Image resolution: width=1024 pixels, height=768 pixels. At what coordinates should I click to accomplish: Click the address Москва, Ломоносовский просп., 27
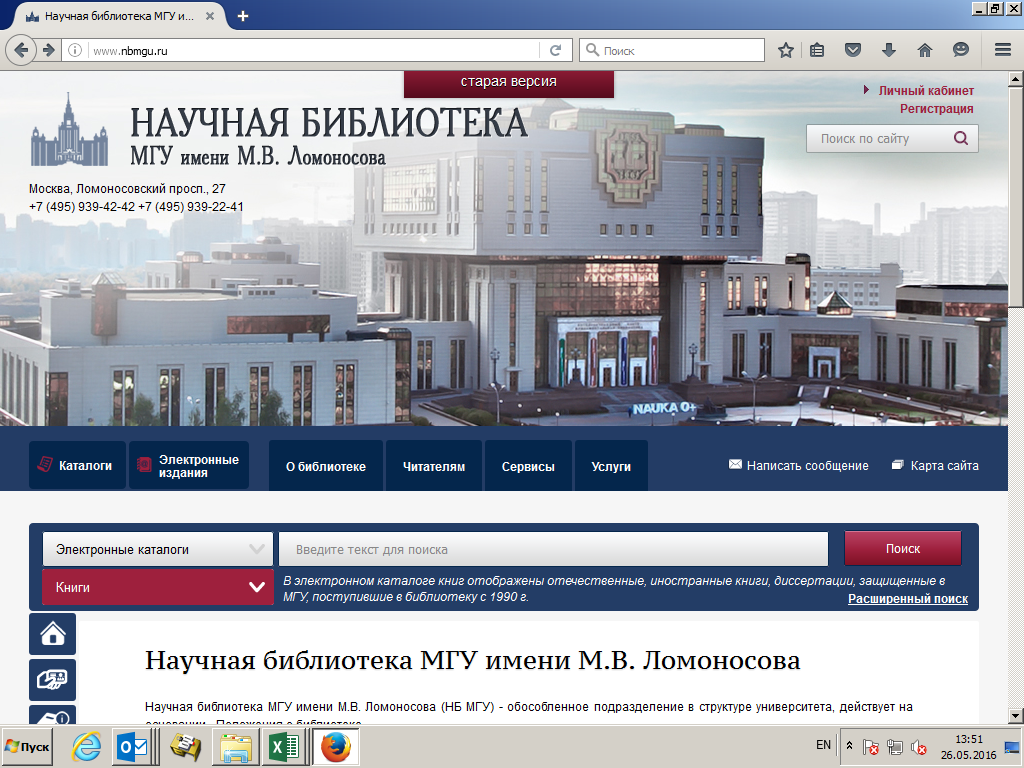tap(127, 189)
